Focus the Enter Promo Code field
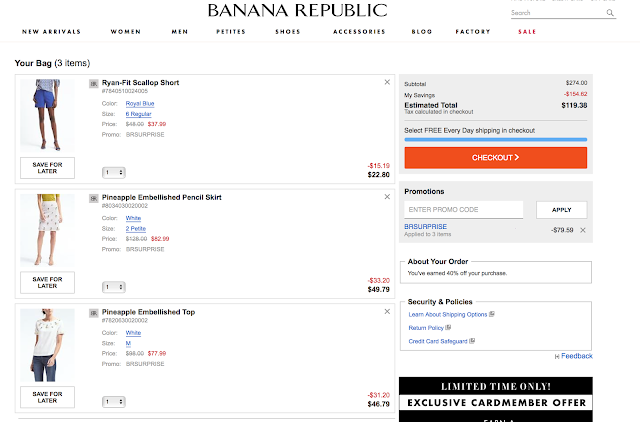The image size is (640, 422). click(x=464, y=209)
